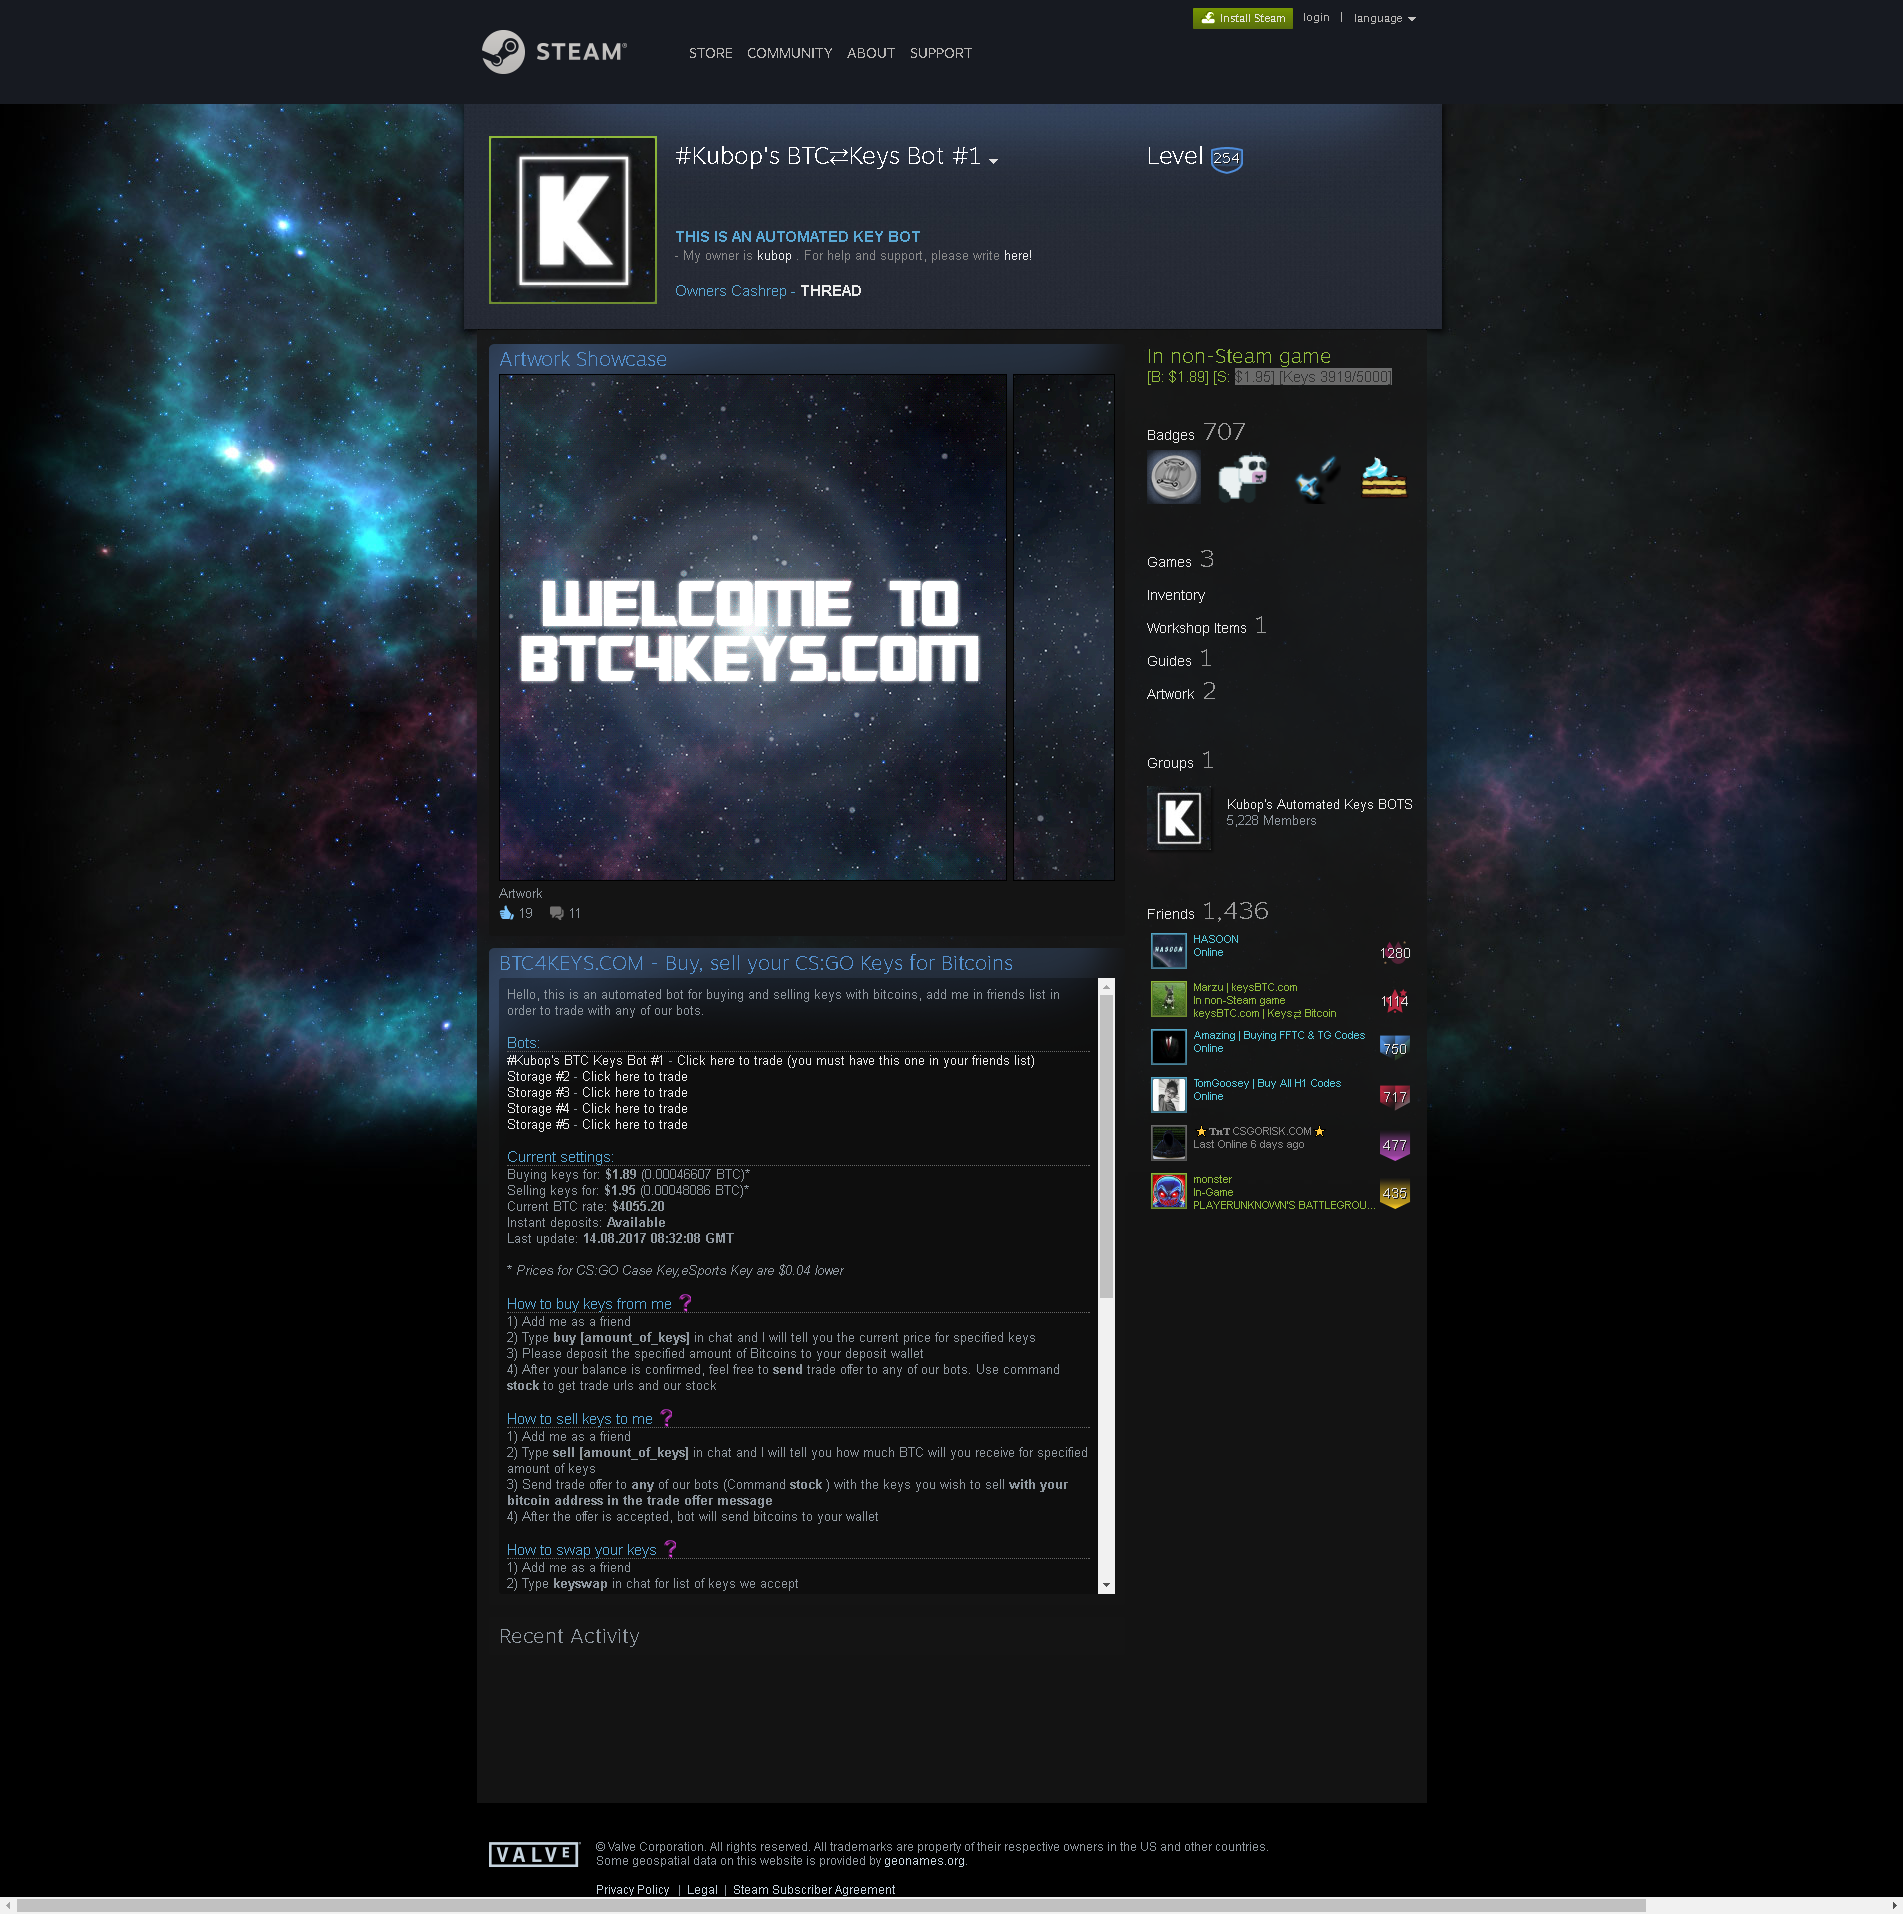This screenshot has width=1903, height=1914.
Task: Open the profile avatar K image
Action: click(573, 220)
